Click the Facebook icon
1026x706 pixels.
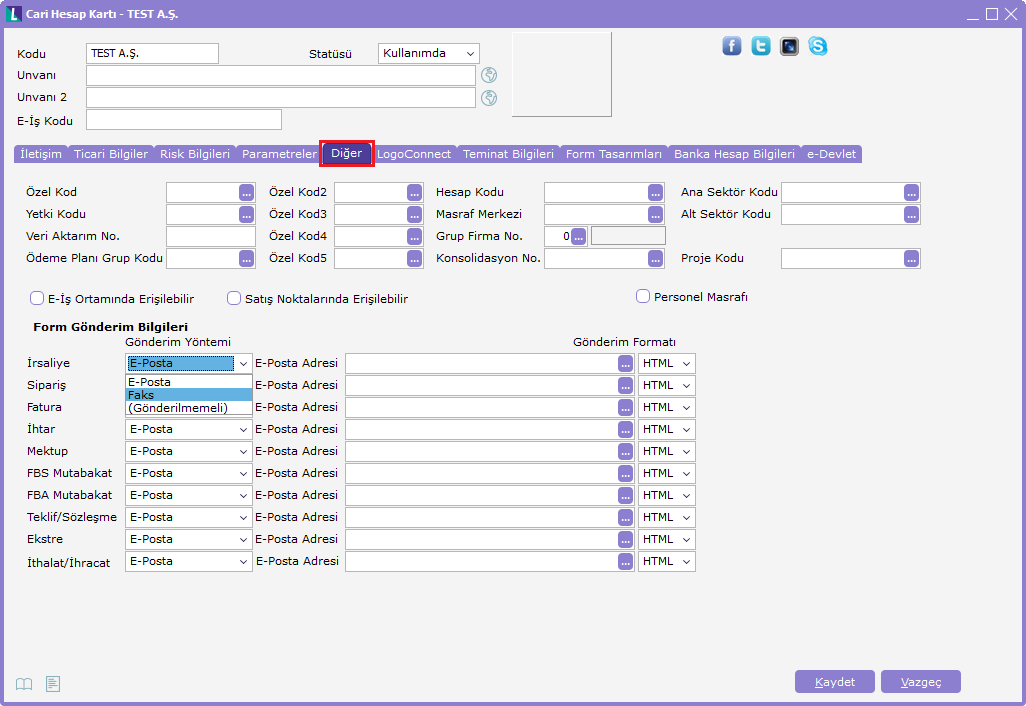pos(732,46)
